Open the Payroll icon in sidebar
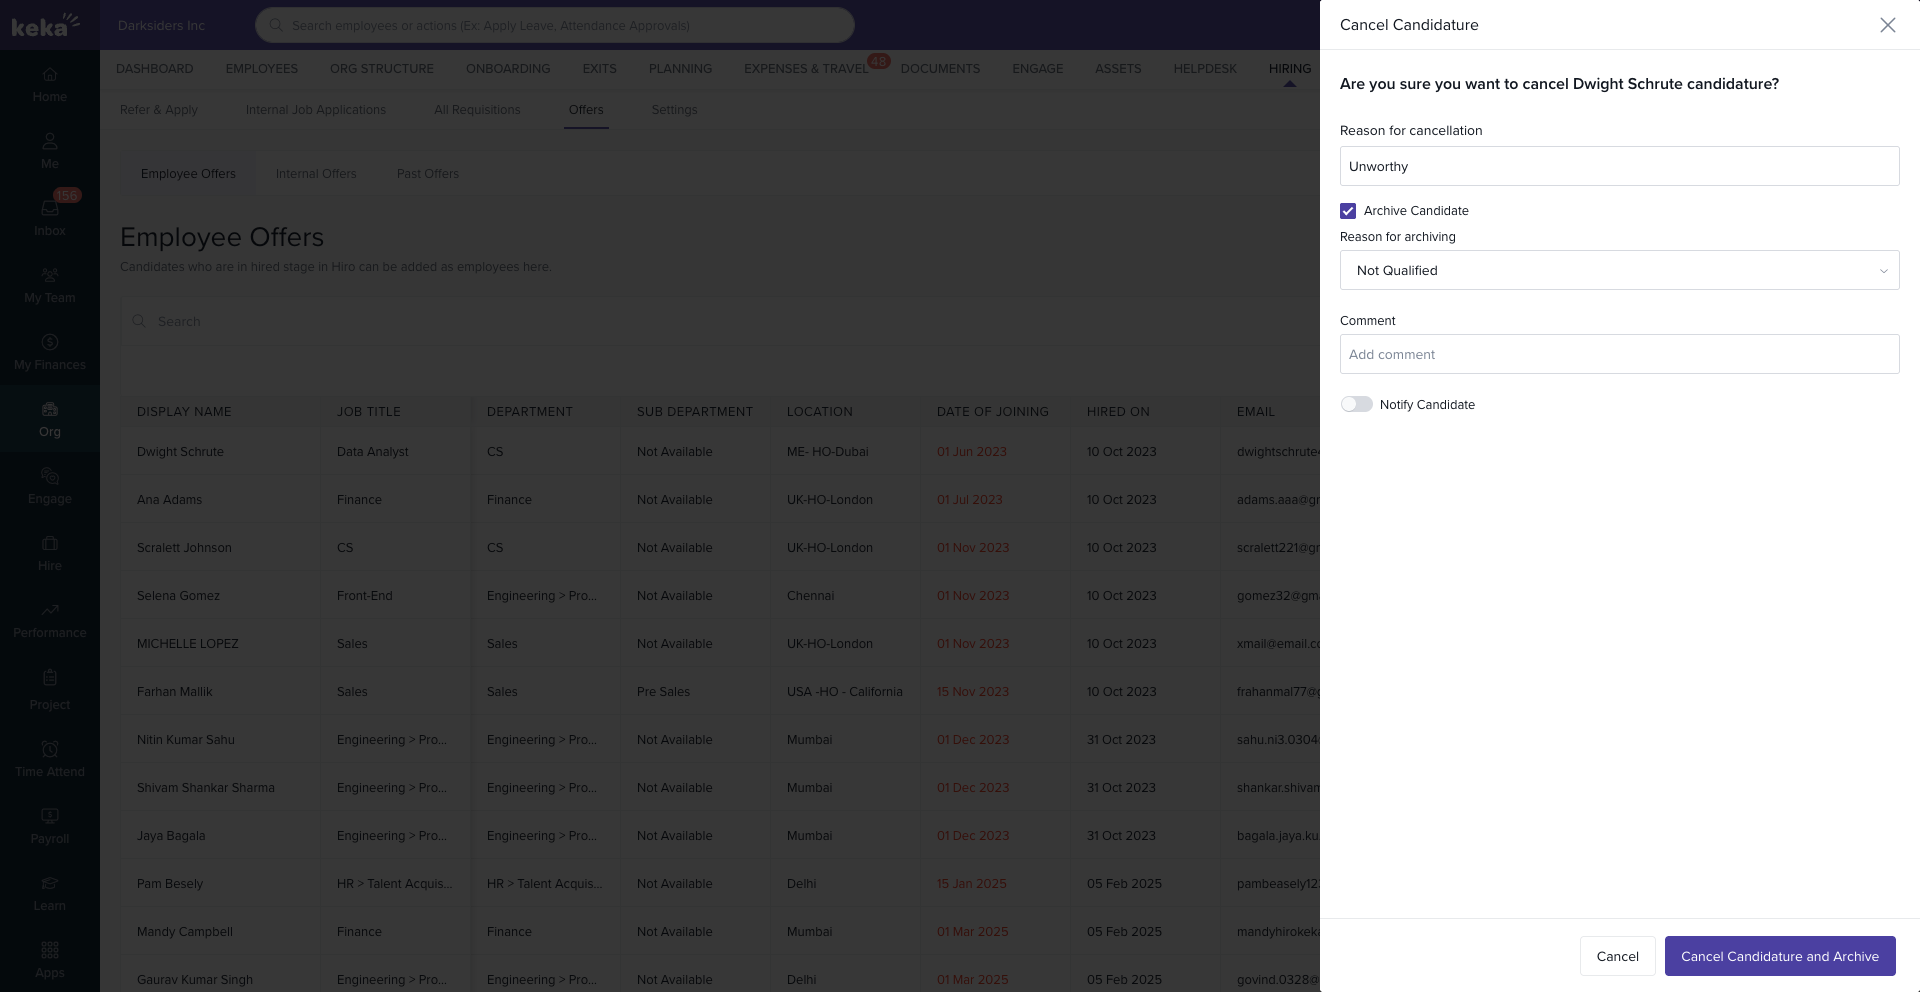Screen dimensions: 1920x992 point(49,817)
